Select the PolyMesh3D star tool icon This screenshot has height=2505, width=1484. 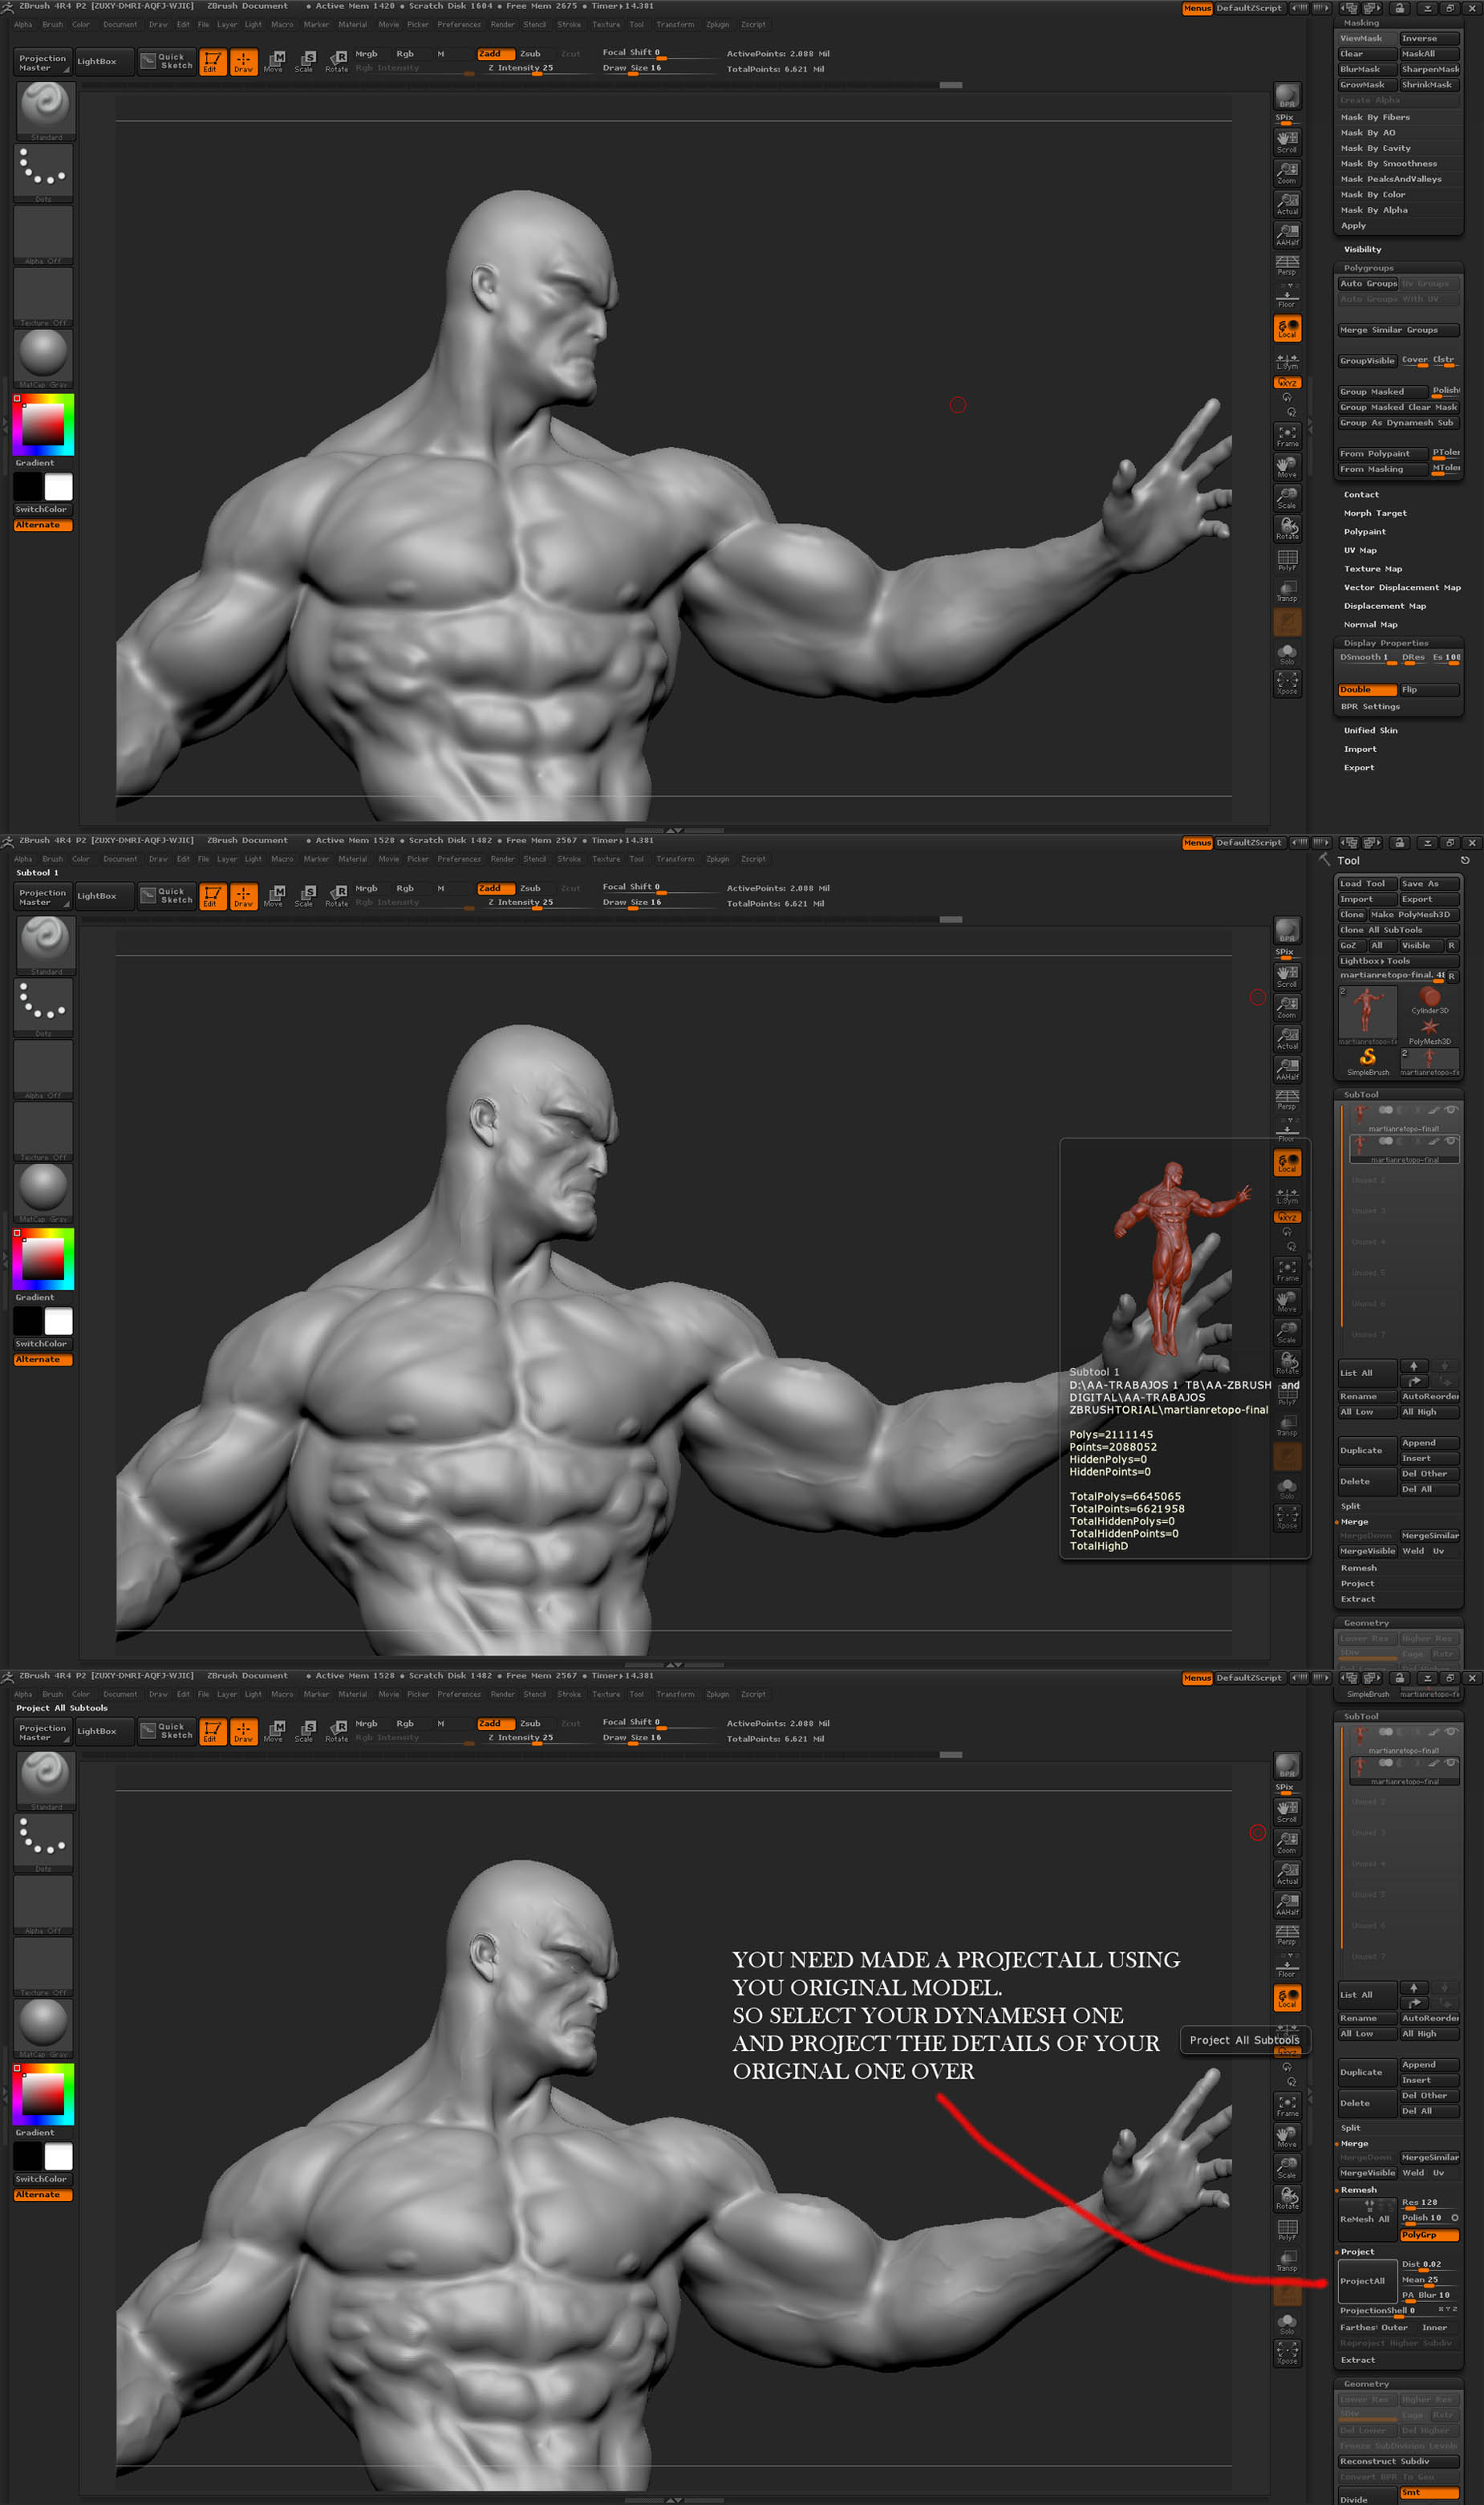pyautogui.click(x=1430, y=1030)
